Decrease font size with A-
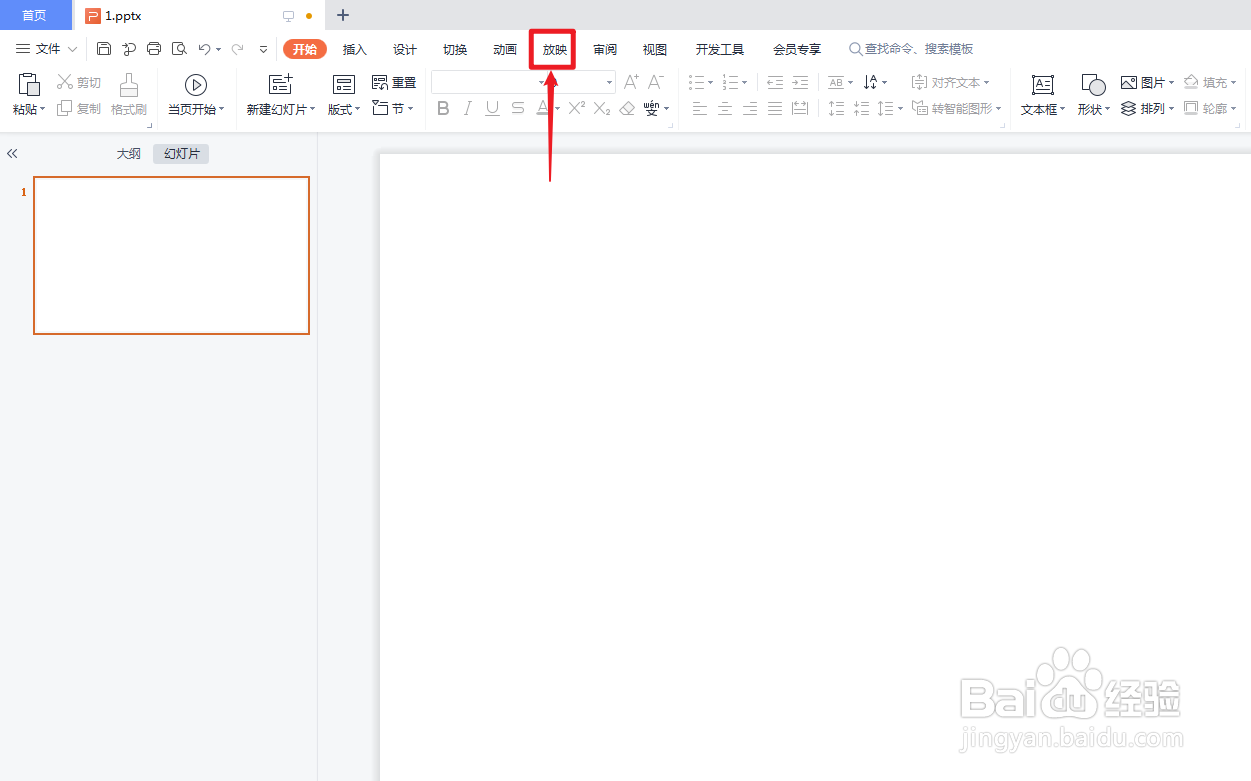1251x781 pixels. coord(656,83)
